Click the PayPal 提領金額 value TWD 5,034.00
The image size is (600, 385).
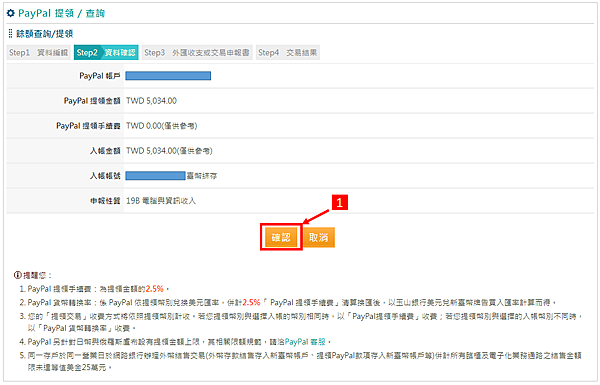[152, 101]
